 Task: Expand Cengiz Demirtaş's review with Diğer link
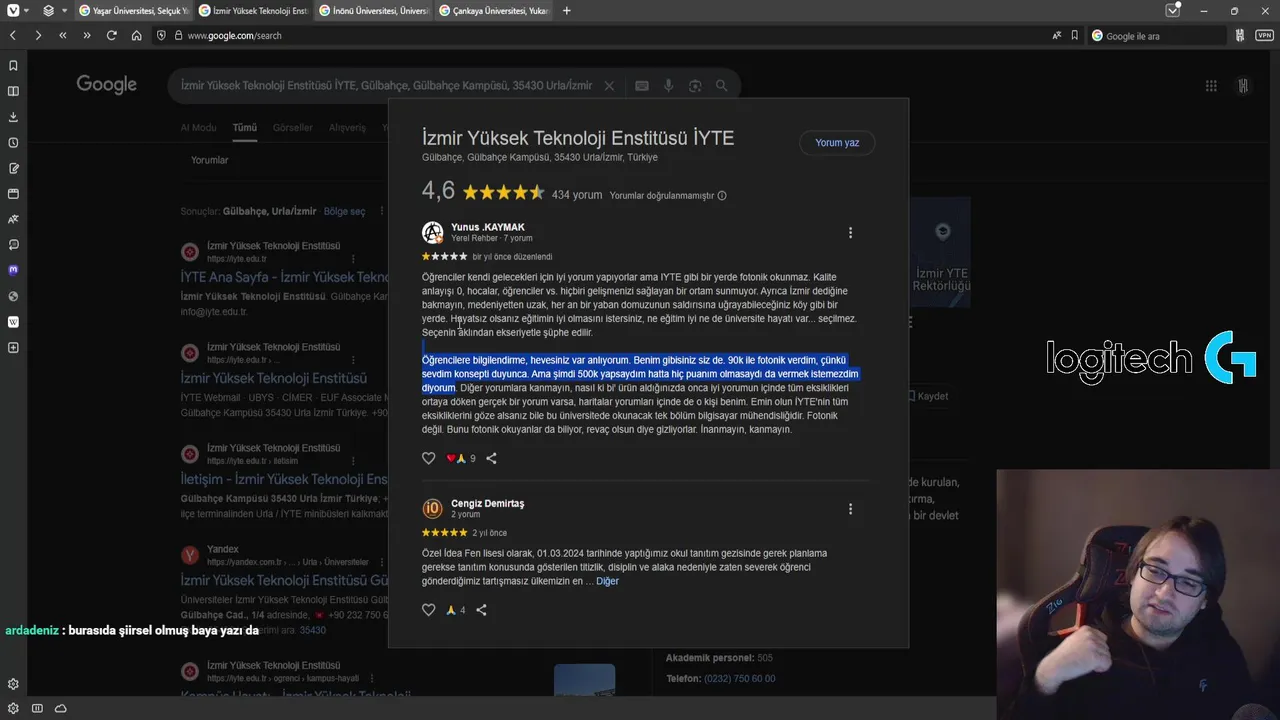(607, 581)
